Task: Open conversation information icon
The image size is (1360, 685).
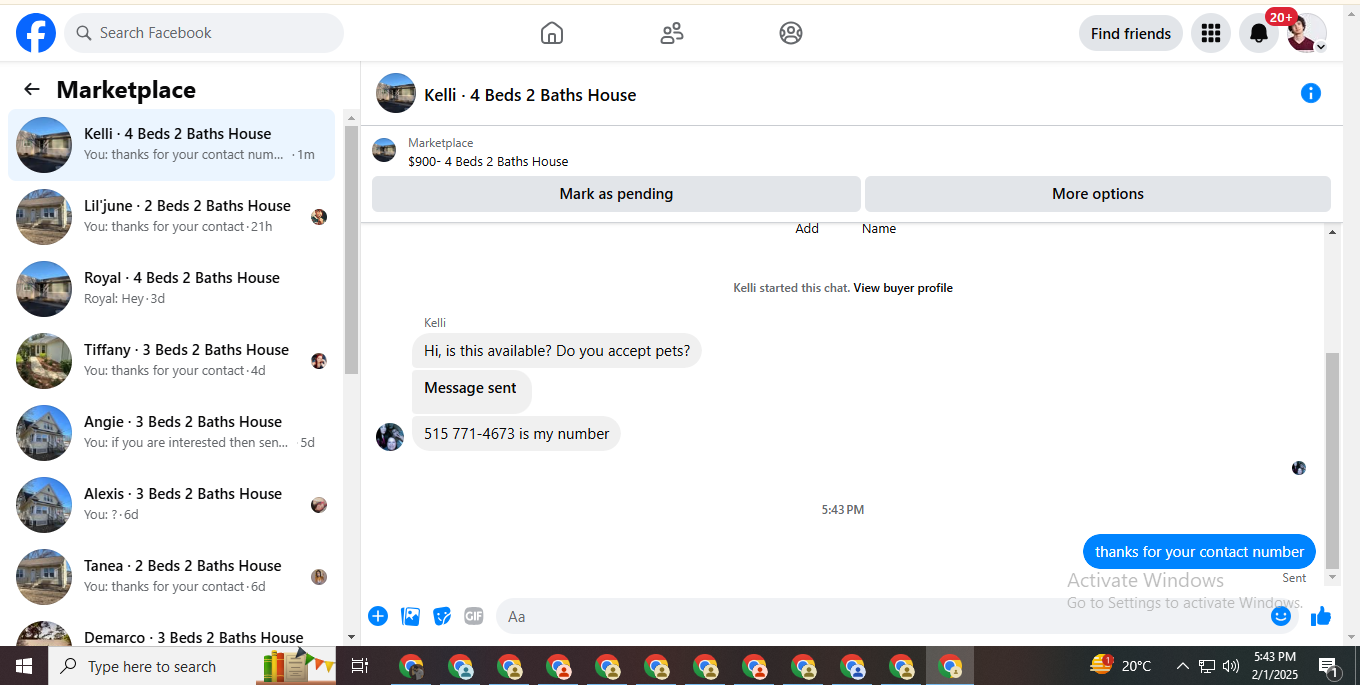Action: click(1311, 93)
